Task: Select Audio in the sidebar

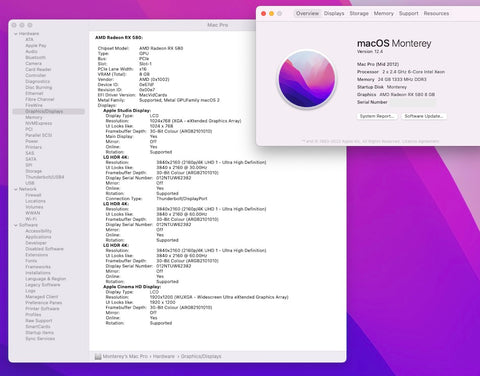Action: pyautogui.click(x=31, y=51)
